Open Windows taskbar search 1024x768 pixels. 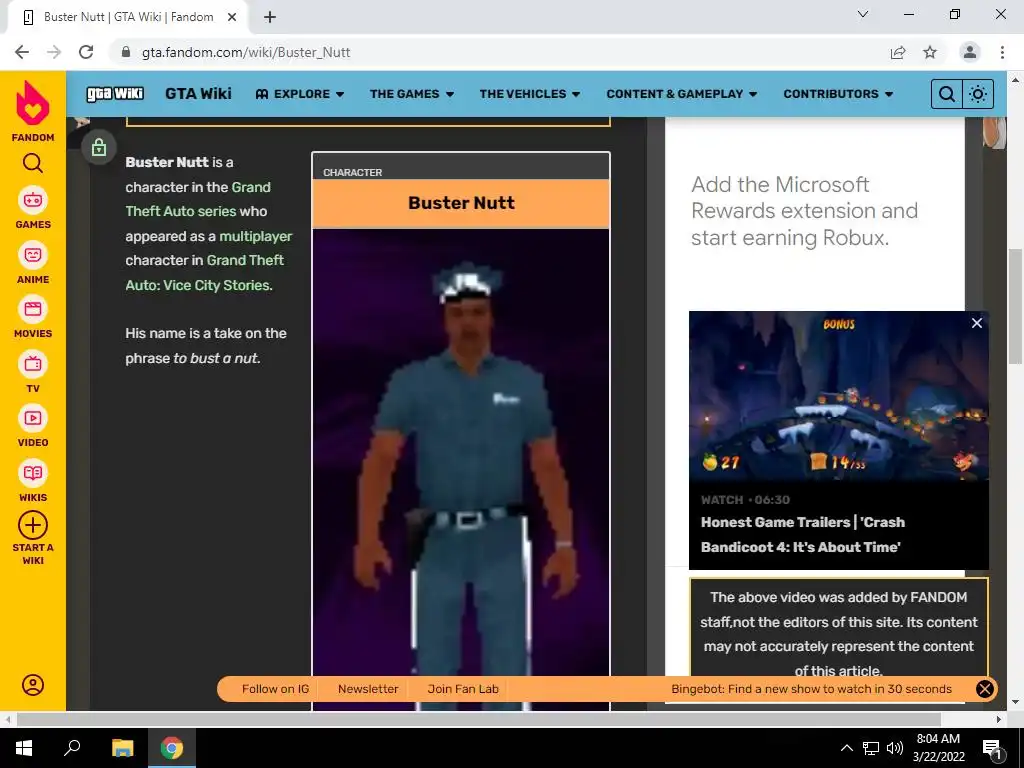click(x=72, y=748)
